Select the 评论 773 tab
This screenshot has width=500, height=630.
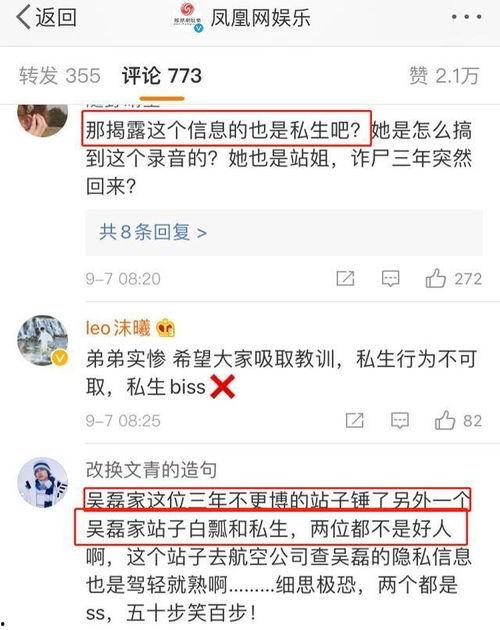point(162,76)
